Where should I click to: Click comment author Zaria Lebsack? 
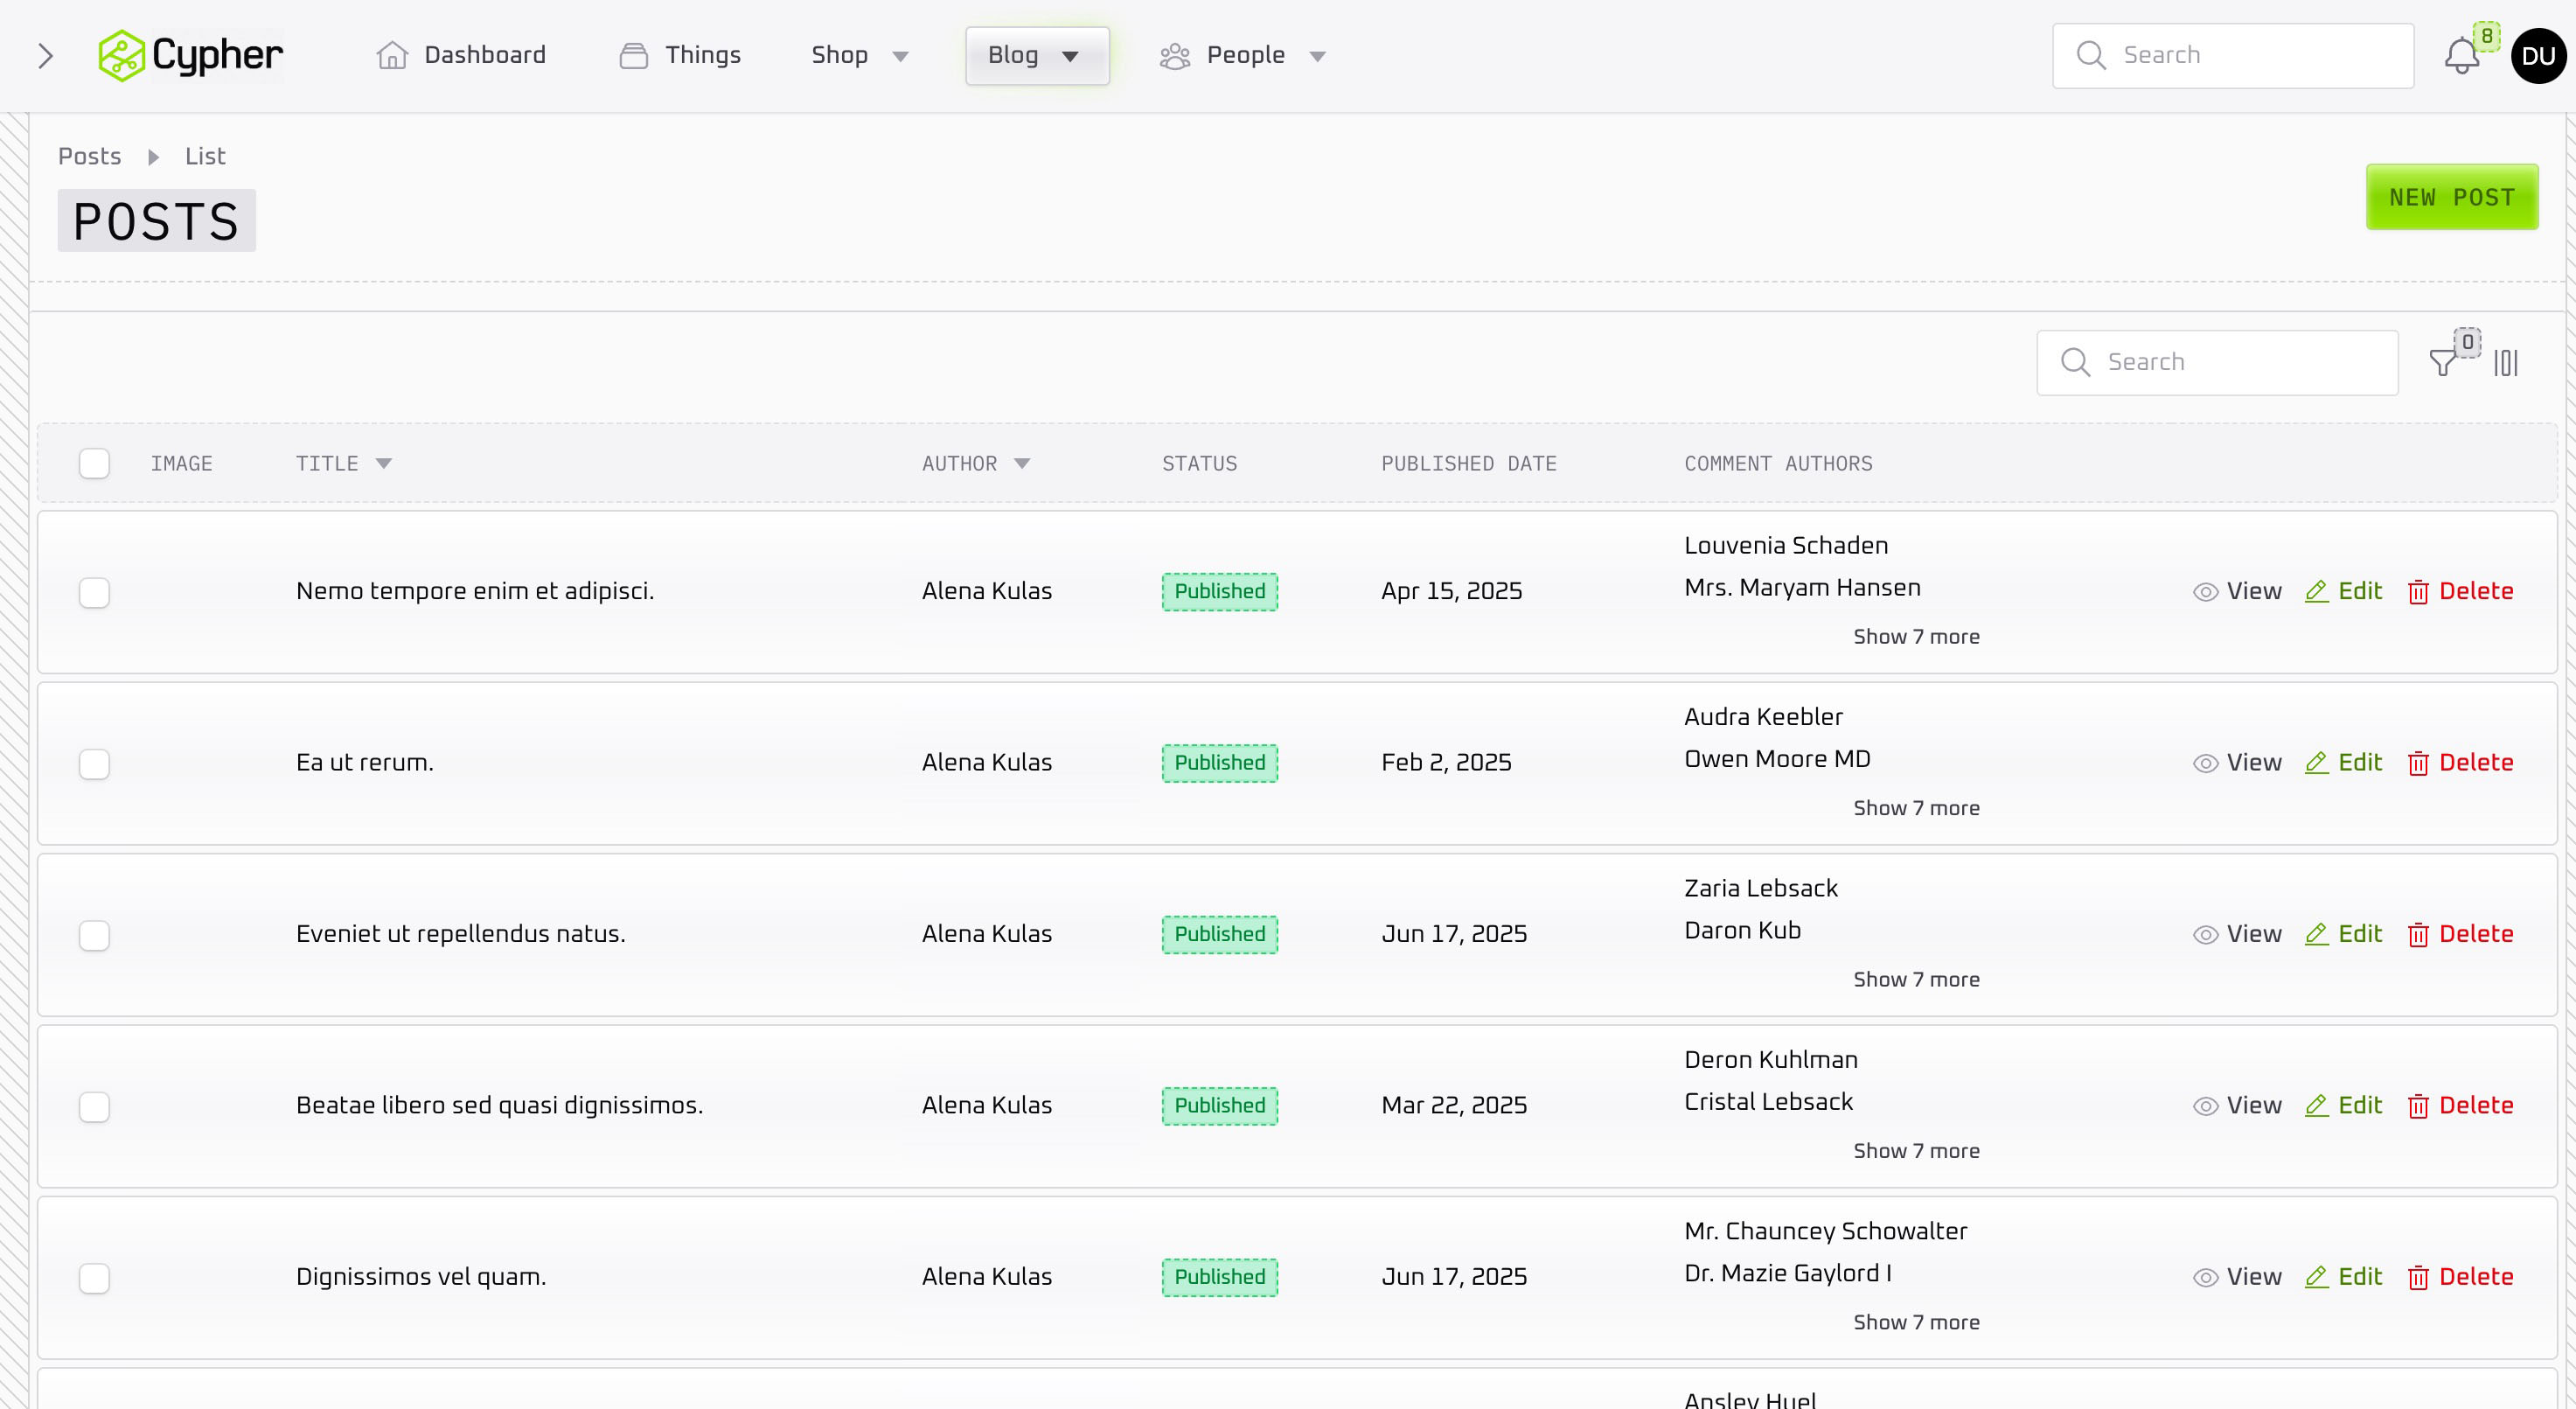1761,888
